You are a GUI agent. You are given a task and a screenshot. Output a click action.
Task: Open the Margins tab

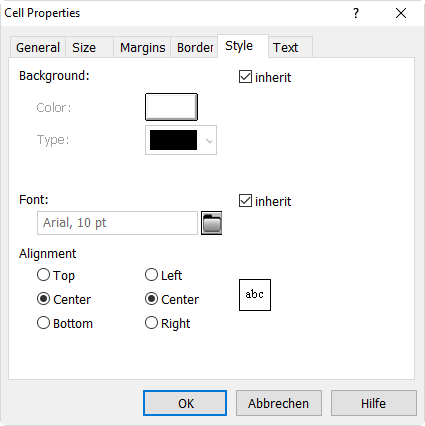click(142, 47)
